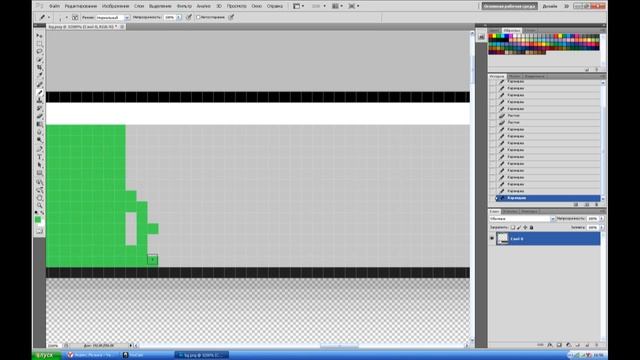
Task: Open the Windows Пуск start button
Action: point(46,355)
